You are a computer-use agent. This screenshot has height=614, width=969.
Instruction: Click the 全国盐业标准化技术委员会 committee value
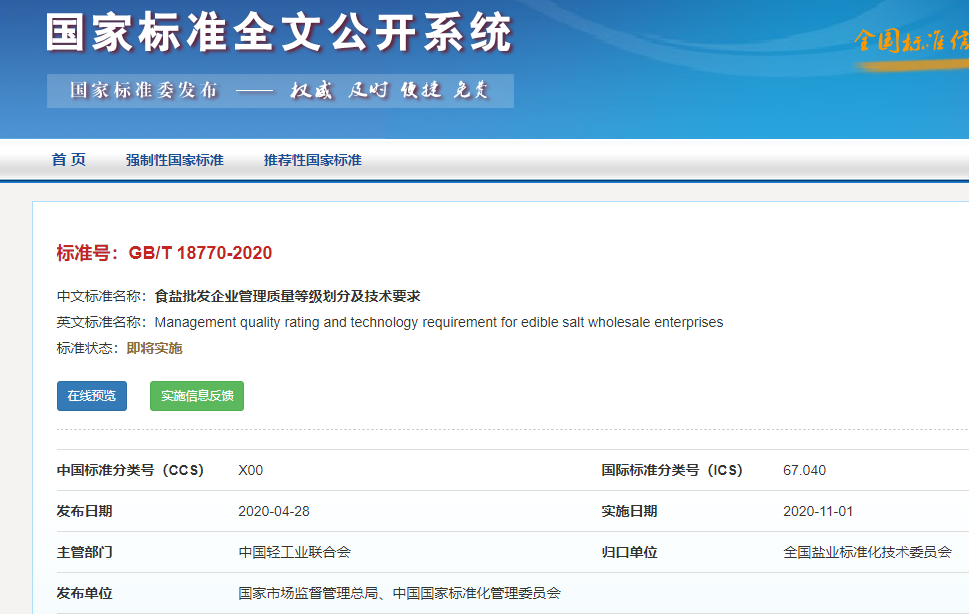coord(867,552)
